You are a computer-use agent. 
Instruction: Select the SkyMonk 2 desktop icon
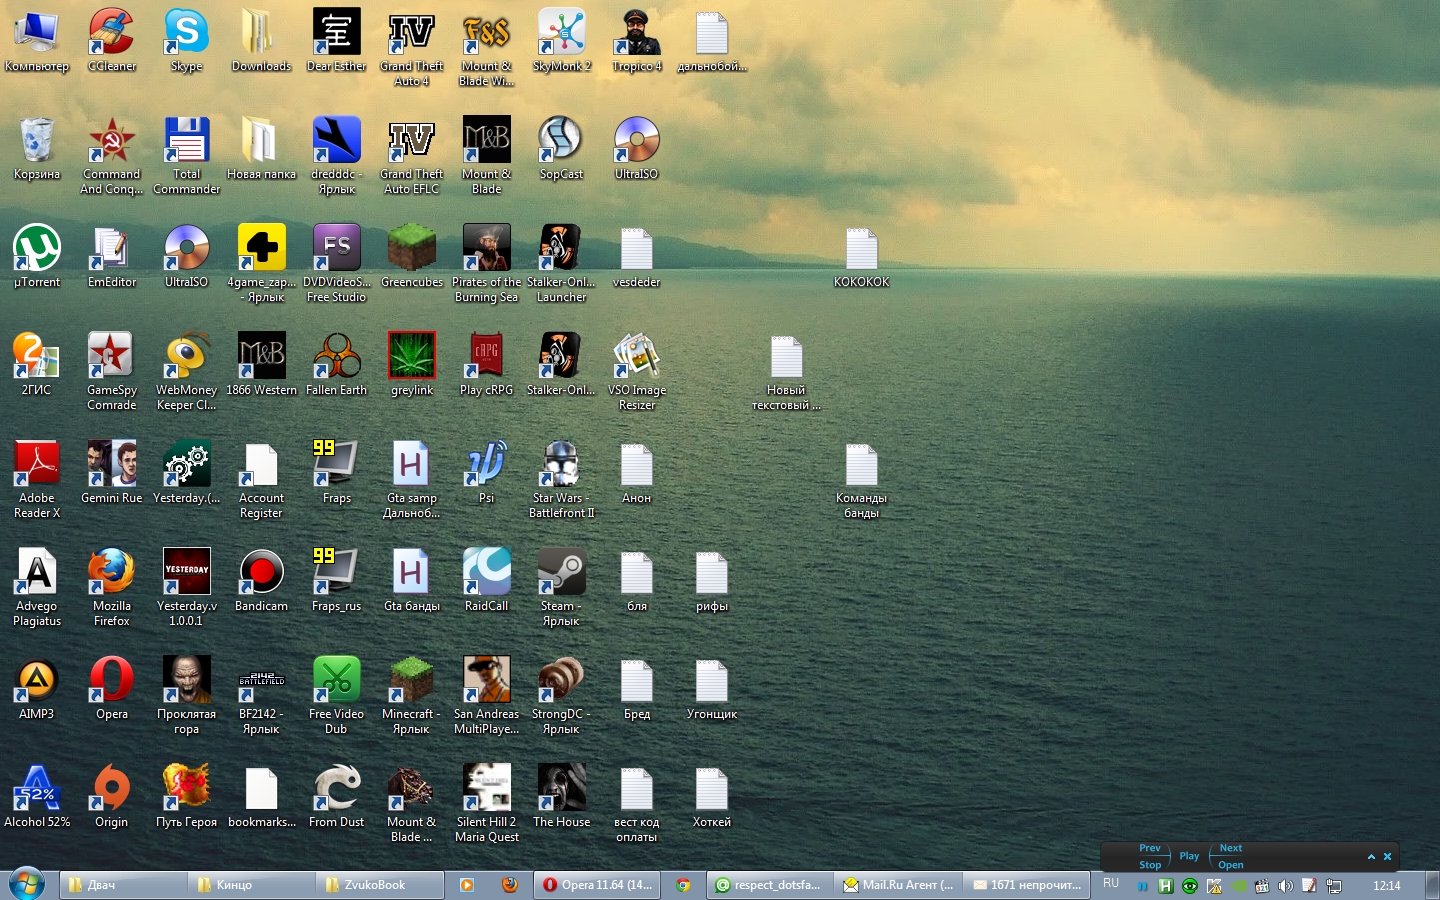562,32
